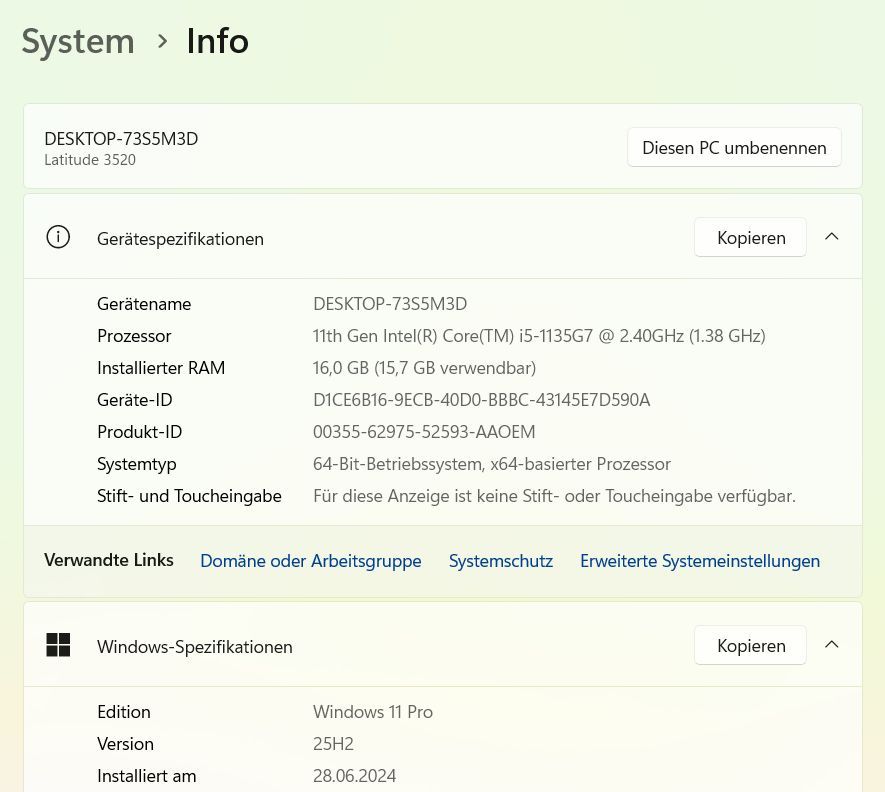The image size is (885, 792).
Task: Click the Prozessor value i5-1135G7
Action: point(538,336)
